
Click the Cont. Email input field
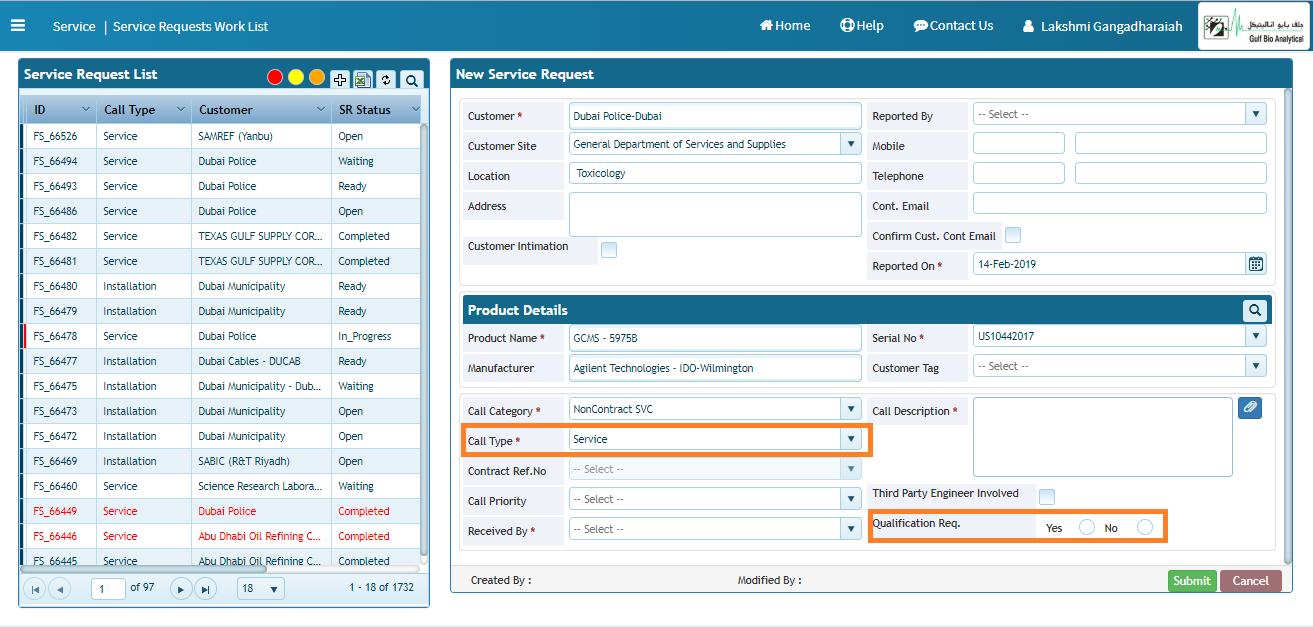pos(1120,203)
